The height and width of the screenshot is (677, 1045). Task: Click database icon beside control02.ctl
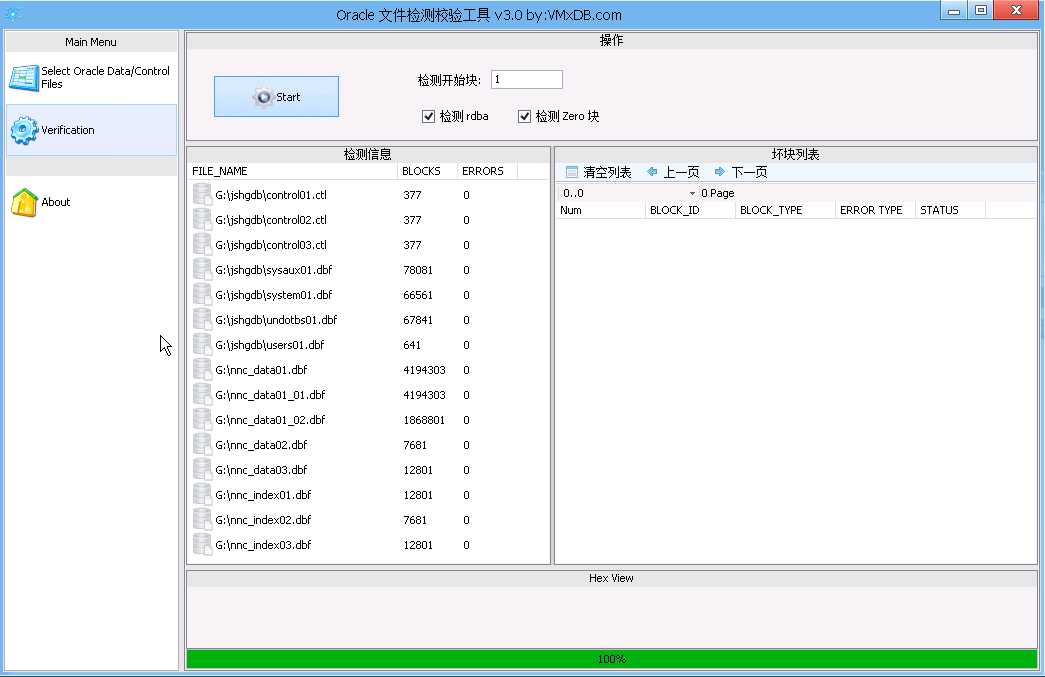202,220
